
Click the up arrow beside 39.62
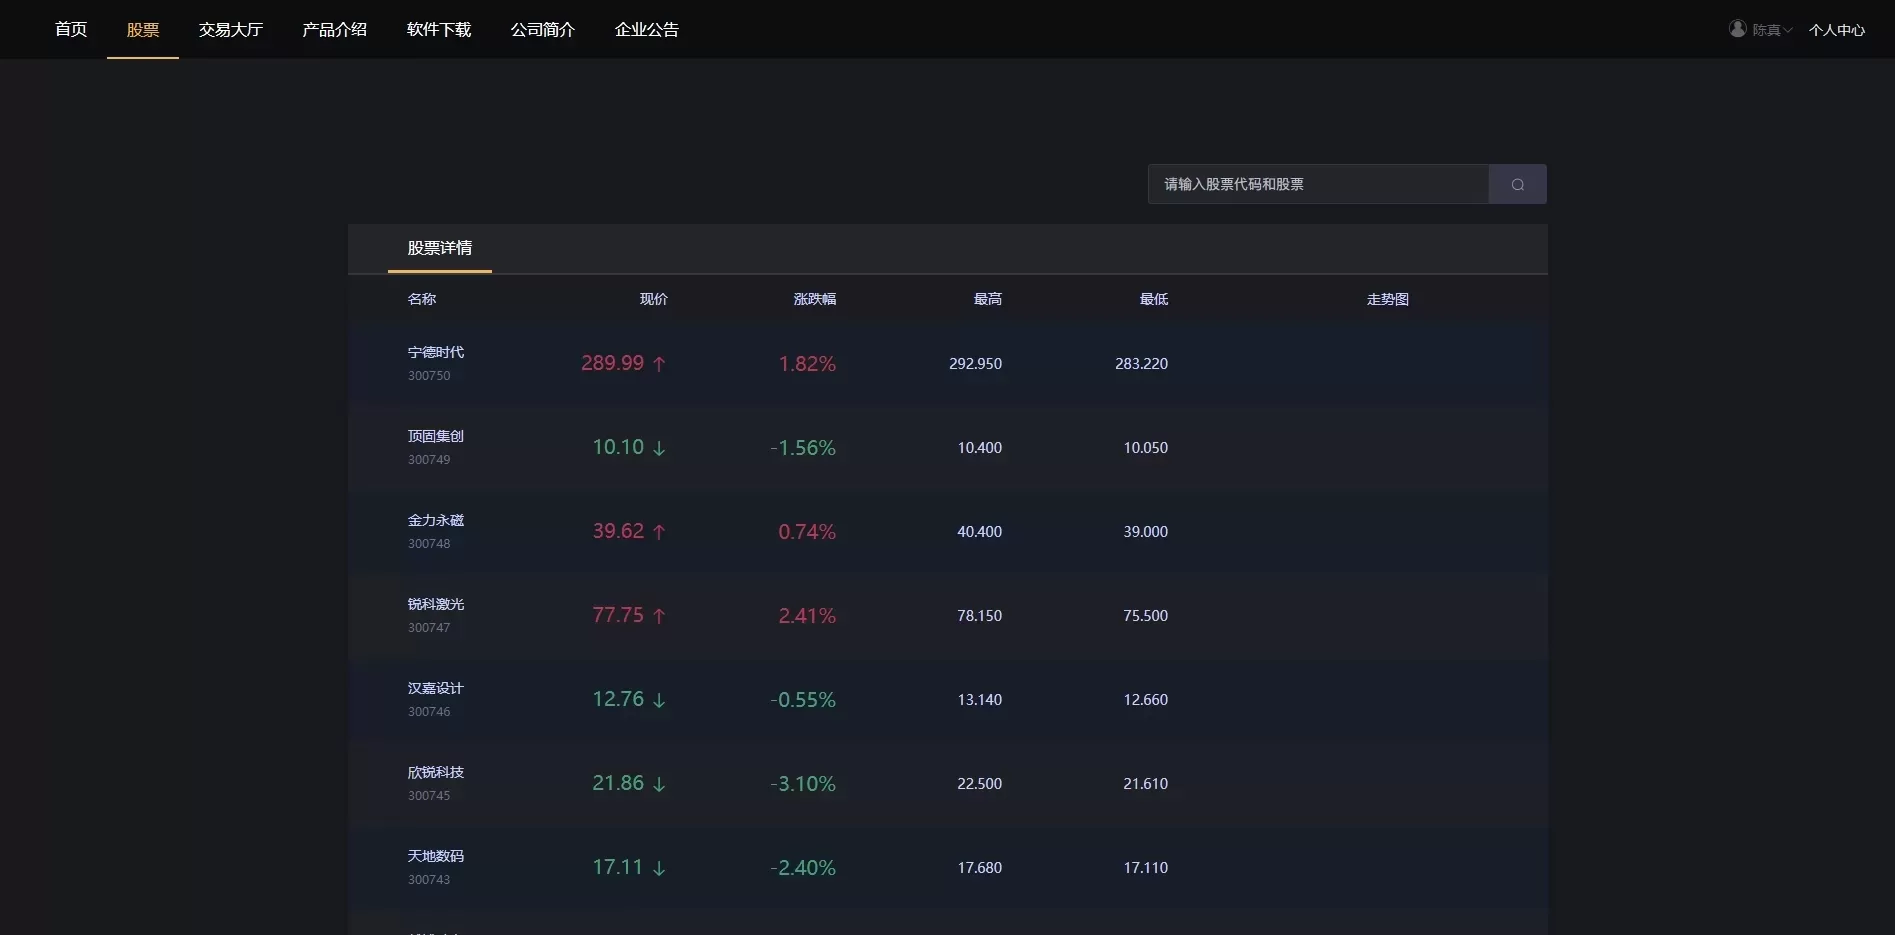pyautogui.click(x=659, y=532)
